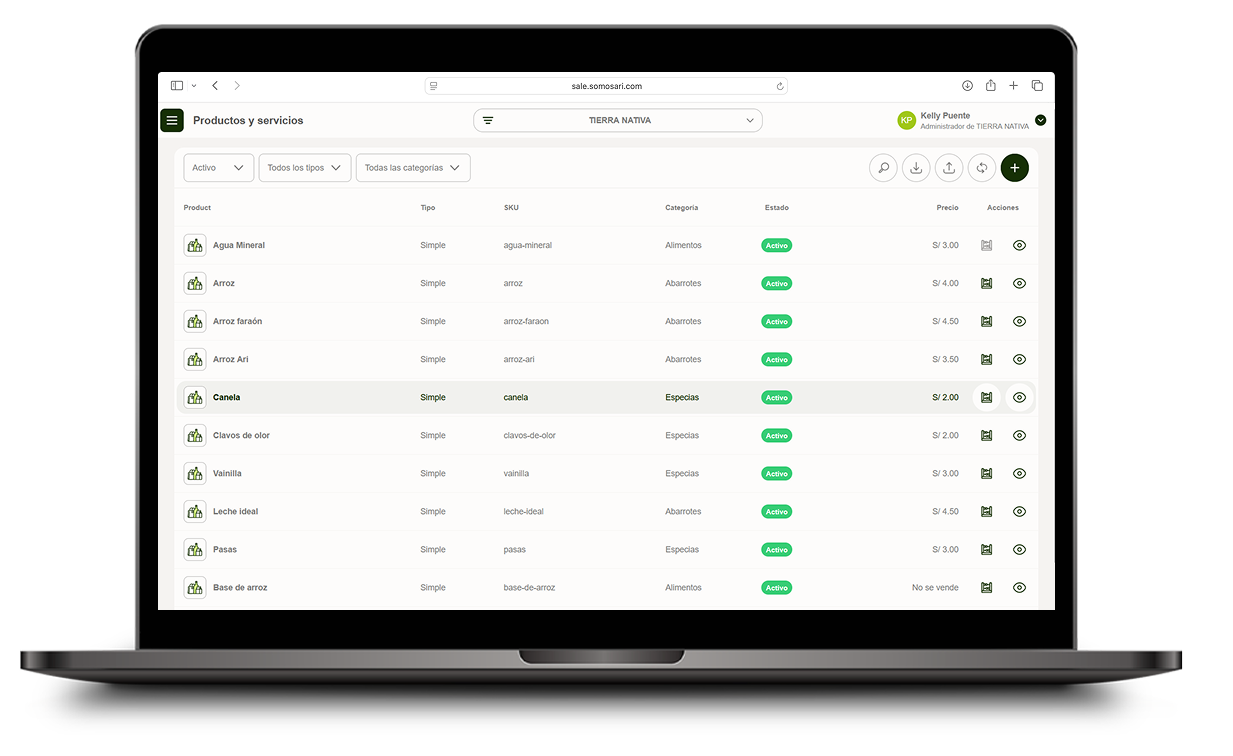1233x756 pixels.
Task: View Leche ideal with eye icon
Action: tap(1019, 511)
